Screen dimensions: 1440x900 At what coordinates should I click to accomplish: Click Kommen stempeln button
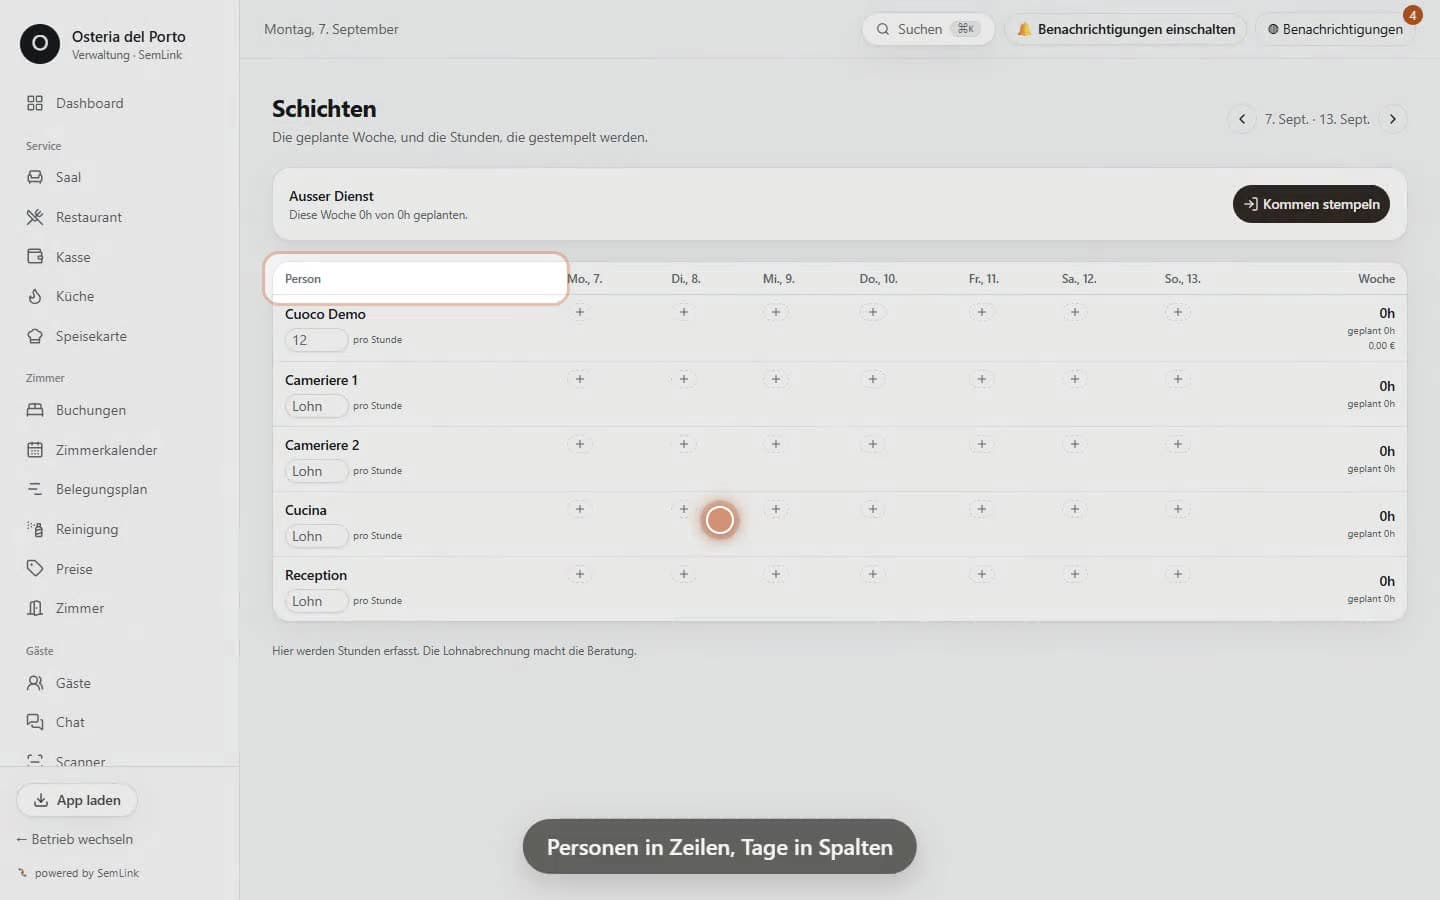click(x=1311, y=204)
